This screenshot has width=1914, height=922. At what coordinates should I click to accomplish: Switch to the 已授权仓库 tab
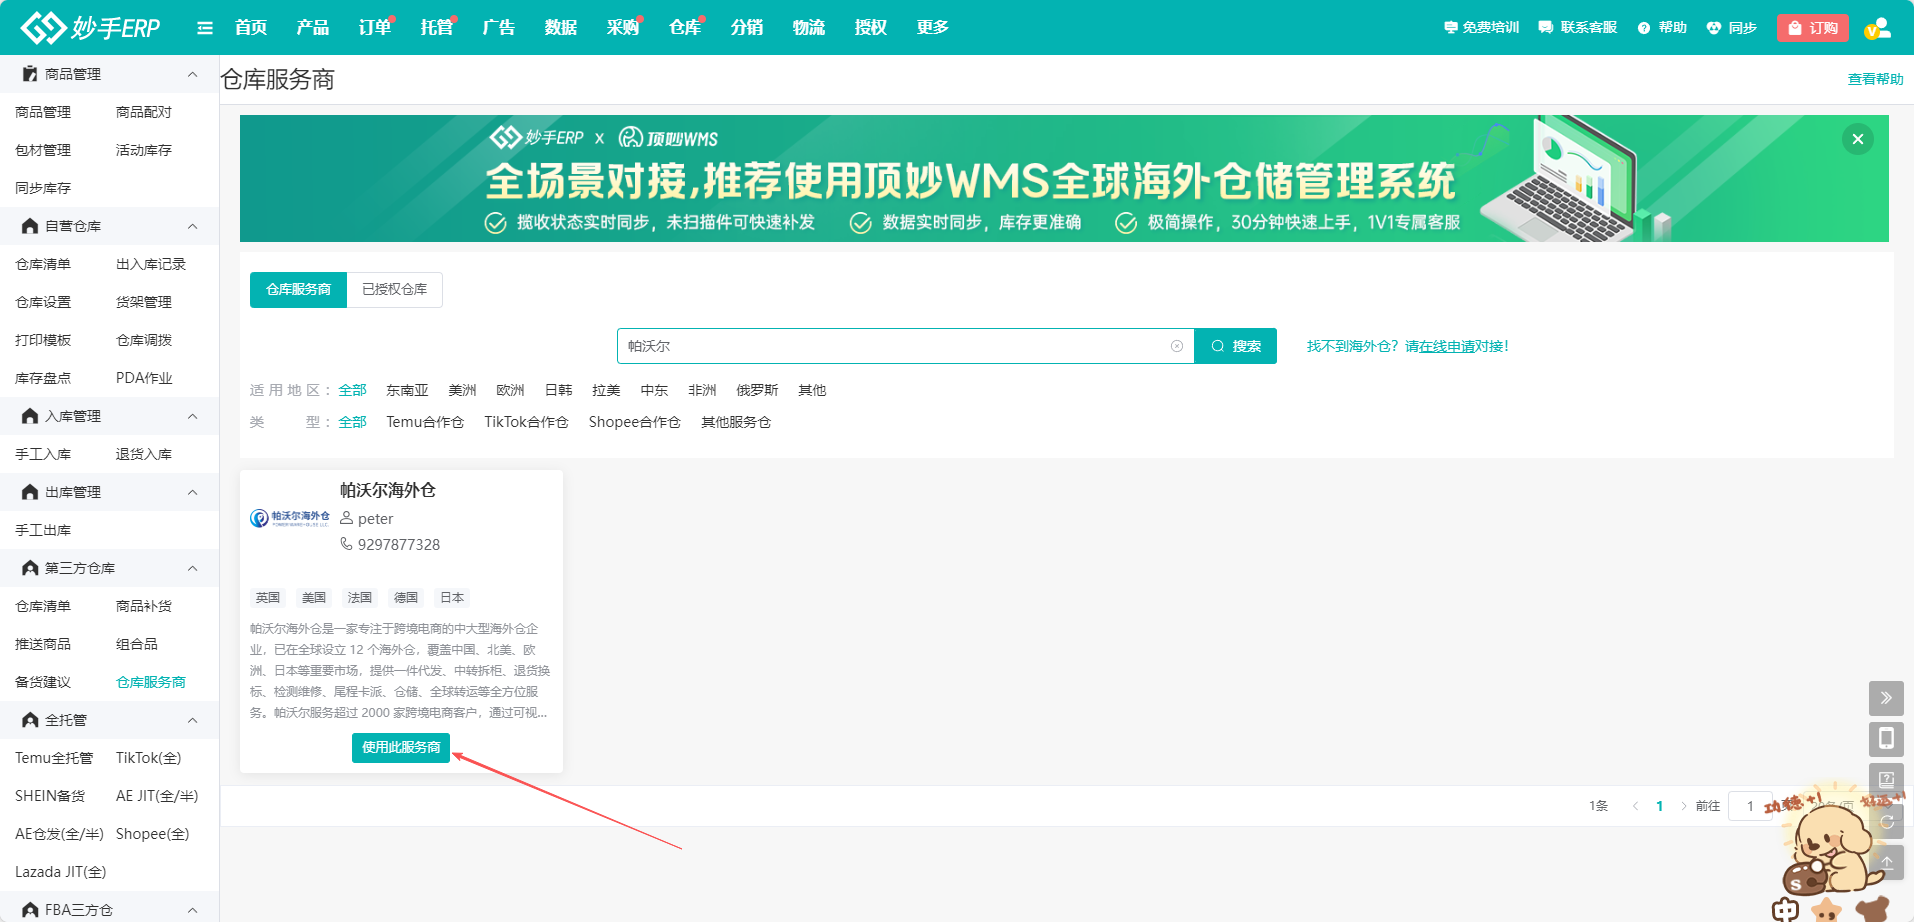[x=394, y=289]
